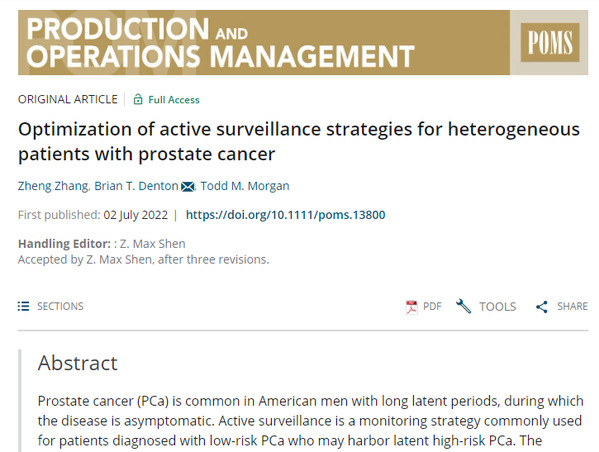Open author Todd M. Morgan's details

click(245, 186)
